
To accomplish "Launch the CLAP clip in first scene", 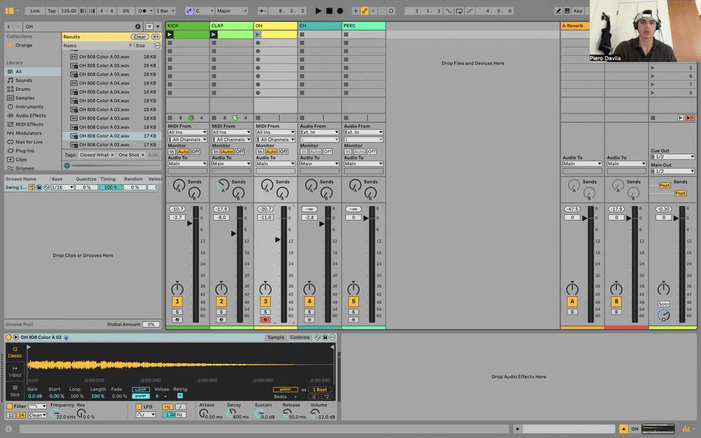I will (214, 34).
